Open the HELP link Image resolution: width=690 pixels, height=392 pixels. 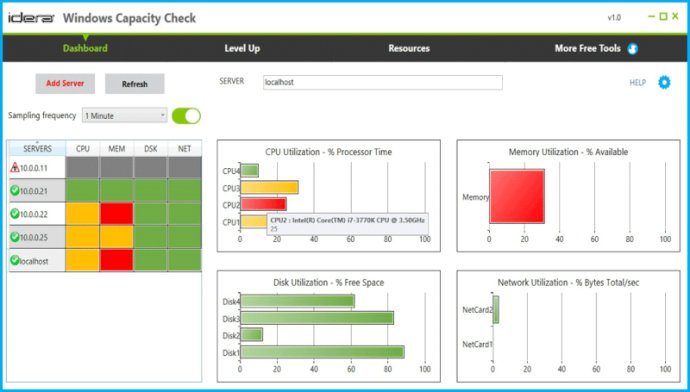point(637,83)
